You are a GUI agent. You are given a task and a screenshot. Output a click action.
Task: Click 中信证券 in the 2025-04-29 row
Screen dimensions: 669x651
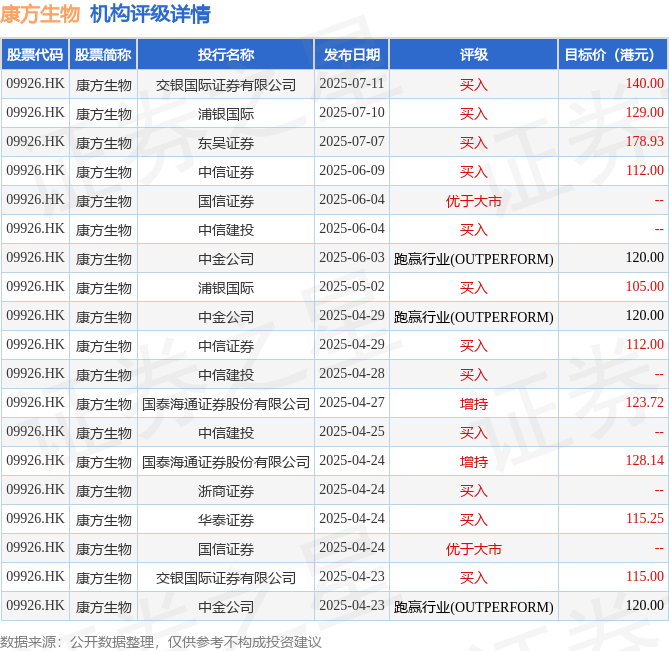click(x=226, y=346)
